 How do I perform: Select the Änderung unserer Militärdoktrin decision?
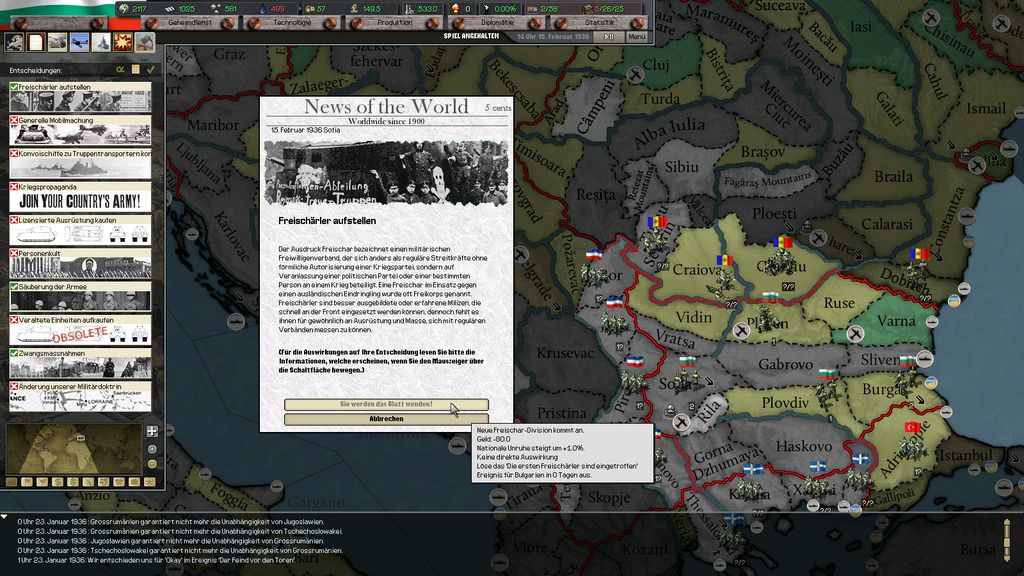pos(80,396)
